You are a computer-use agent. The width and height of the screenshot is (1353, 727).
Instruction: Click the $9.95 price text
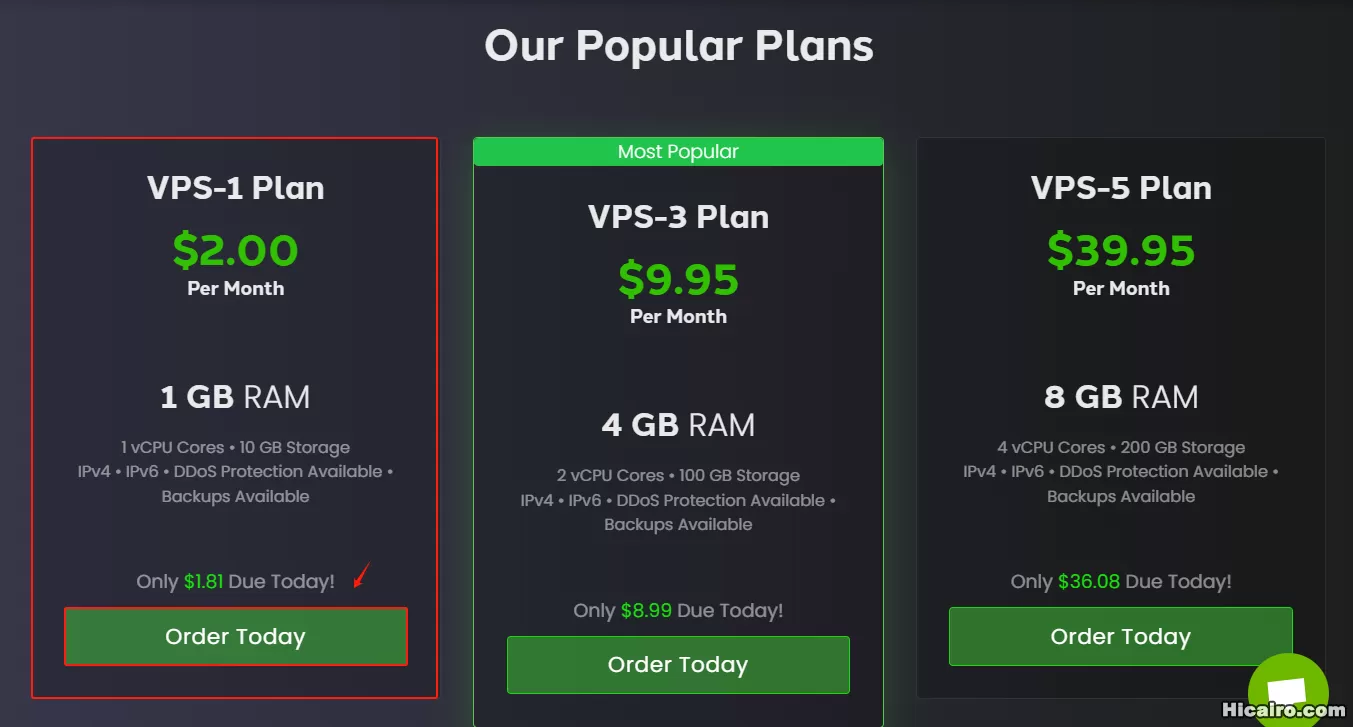pos(679,278)
